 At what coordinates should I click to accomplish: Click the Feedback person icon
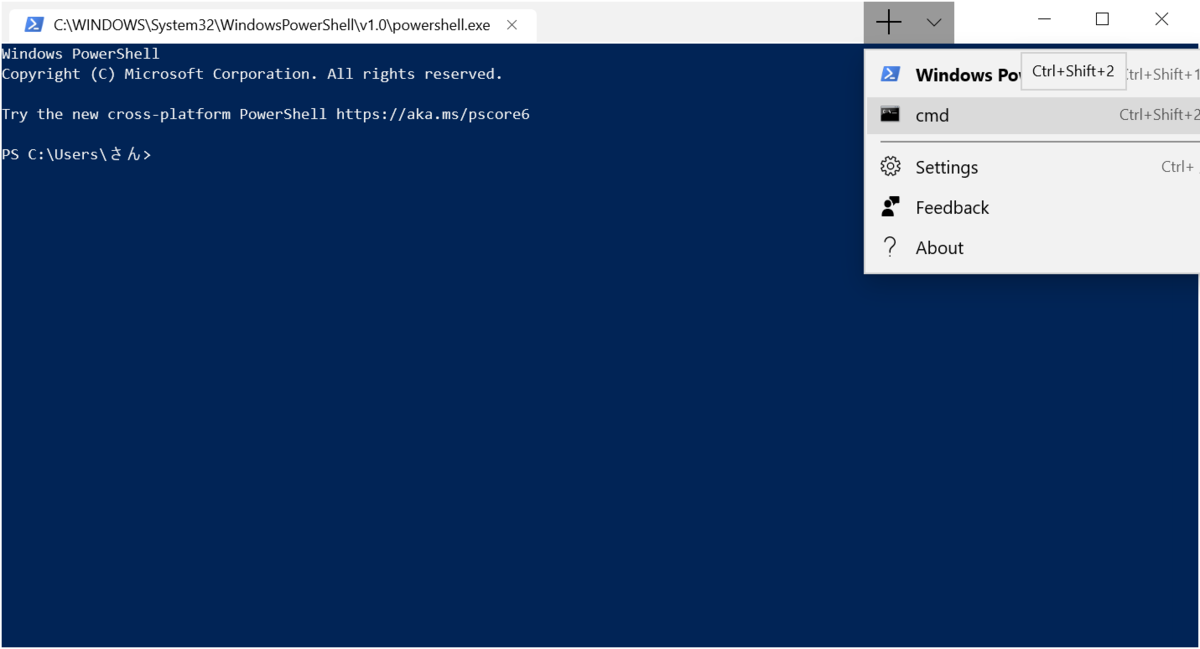[890, 207]
